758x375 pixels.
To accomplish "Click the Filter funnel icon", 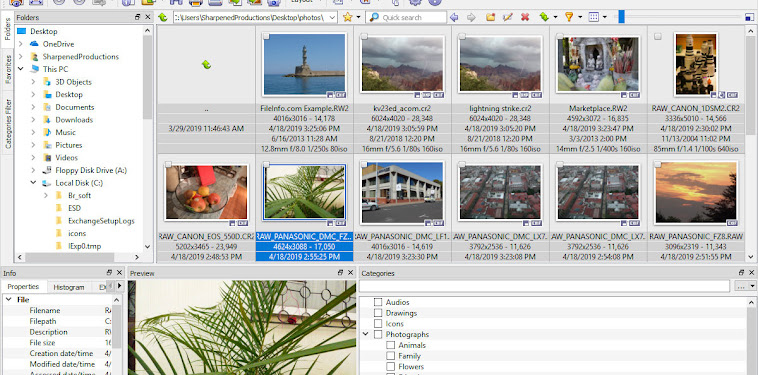I will pos(569,17).
